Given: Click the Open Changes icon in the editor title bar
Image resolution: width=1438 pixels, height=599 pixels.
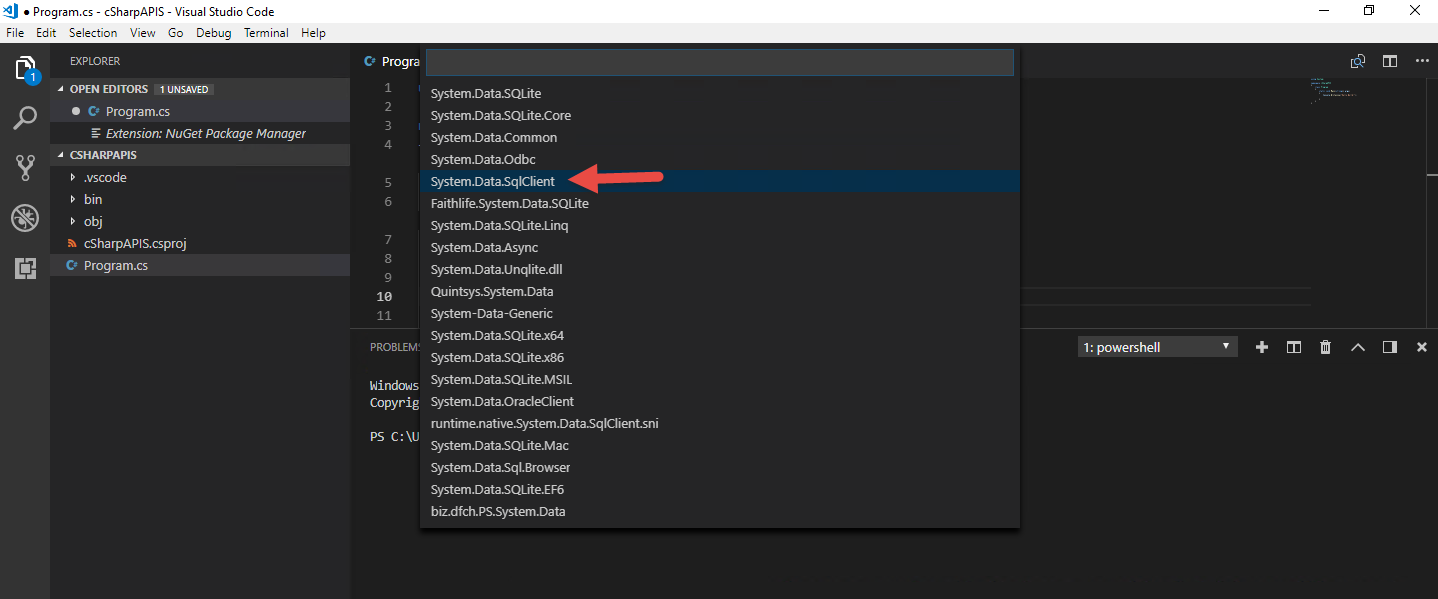Looking at the screenshot, I should click(1358, 61).
